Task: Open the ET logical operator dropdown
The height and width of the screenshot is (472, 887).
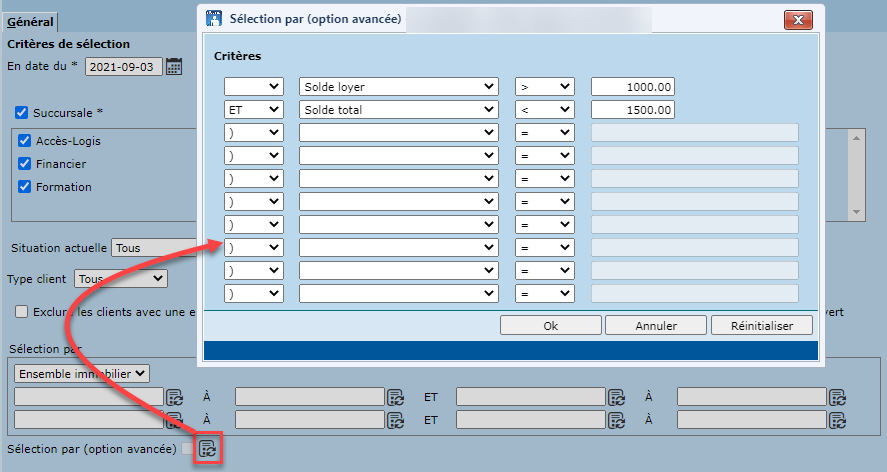Action: [x=253, y=110]
